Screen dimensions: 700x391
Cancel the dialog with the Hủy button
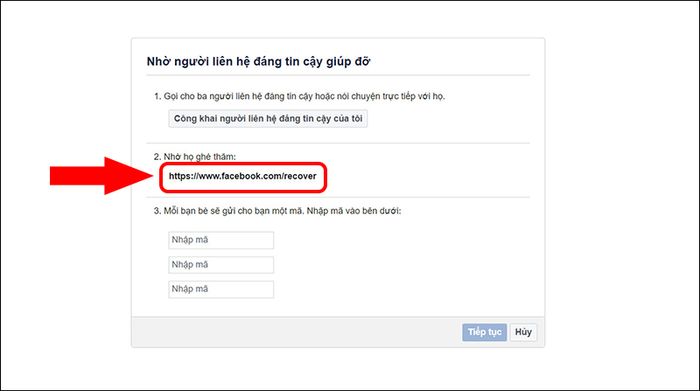coord(523,332)
